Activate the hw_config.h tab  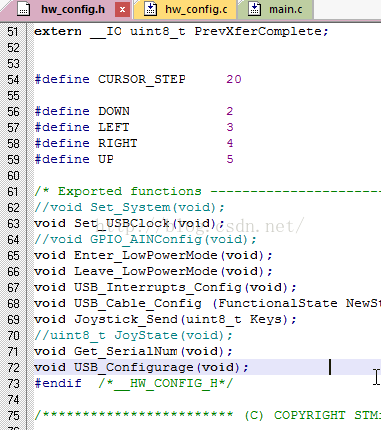pyautogui.click(x=73, y=9)
